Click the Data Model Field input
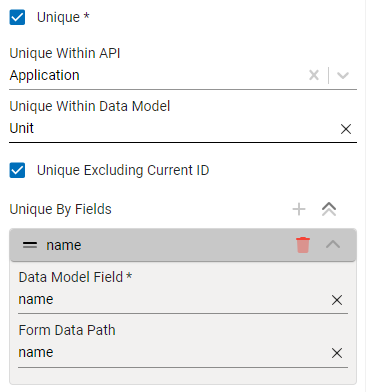 point(173,299)
